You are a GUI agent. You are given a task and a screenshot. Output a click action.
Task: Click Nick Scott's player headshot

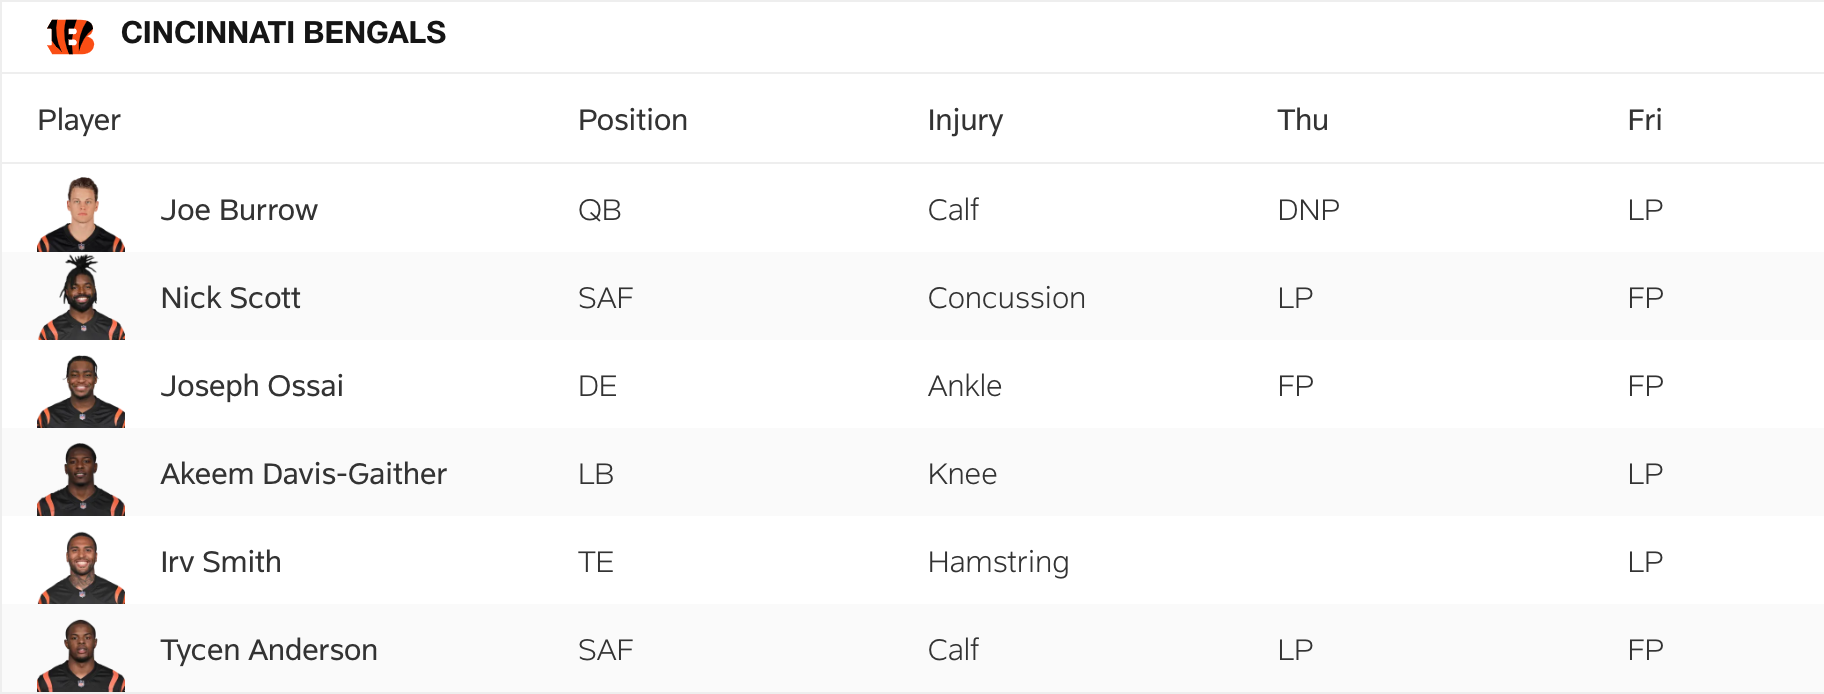click(x=81, y=299)
